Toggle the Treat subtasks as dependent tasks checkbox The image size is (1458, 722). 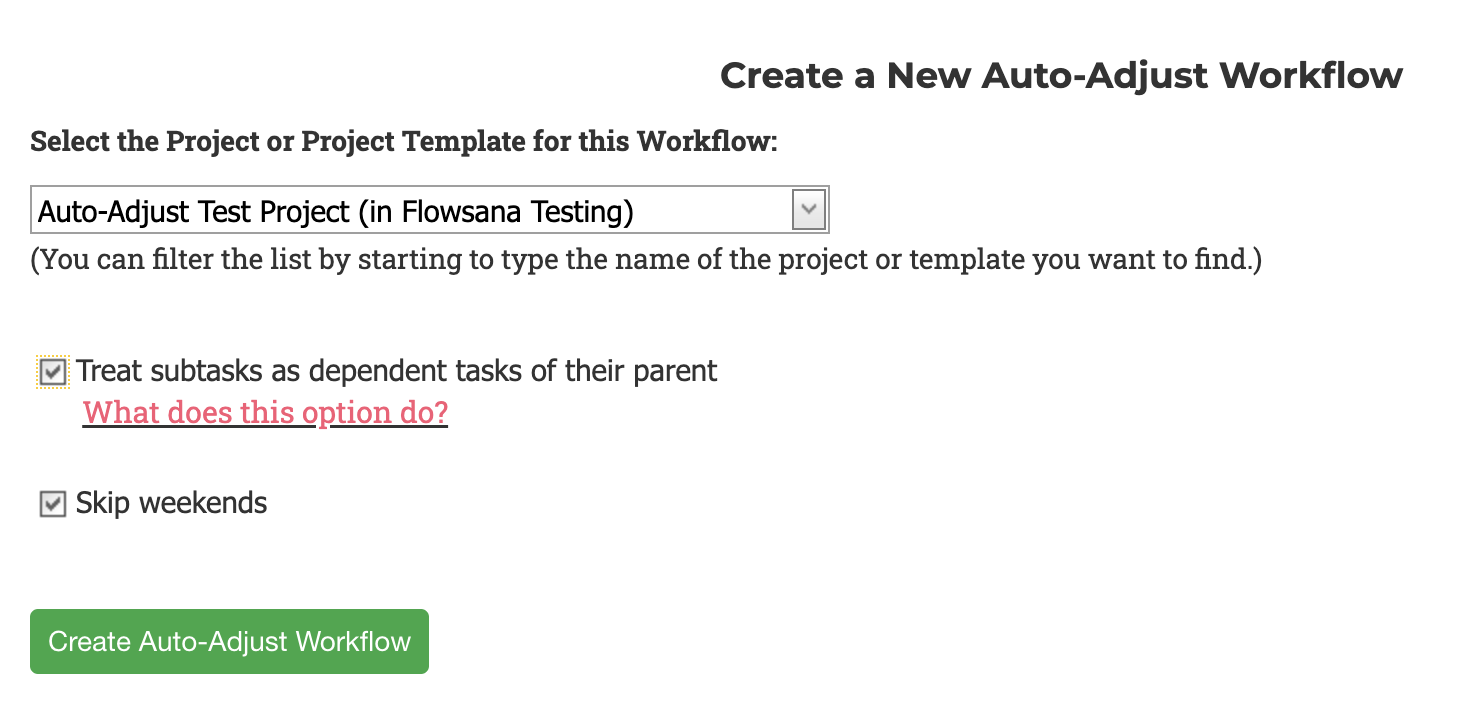click(x=53, y=372)
